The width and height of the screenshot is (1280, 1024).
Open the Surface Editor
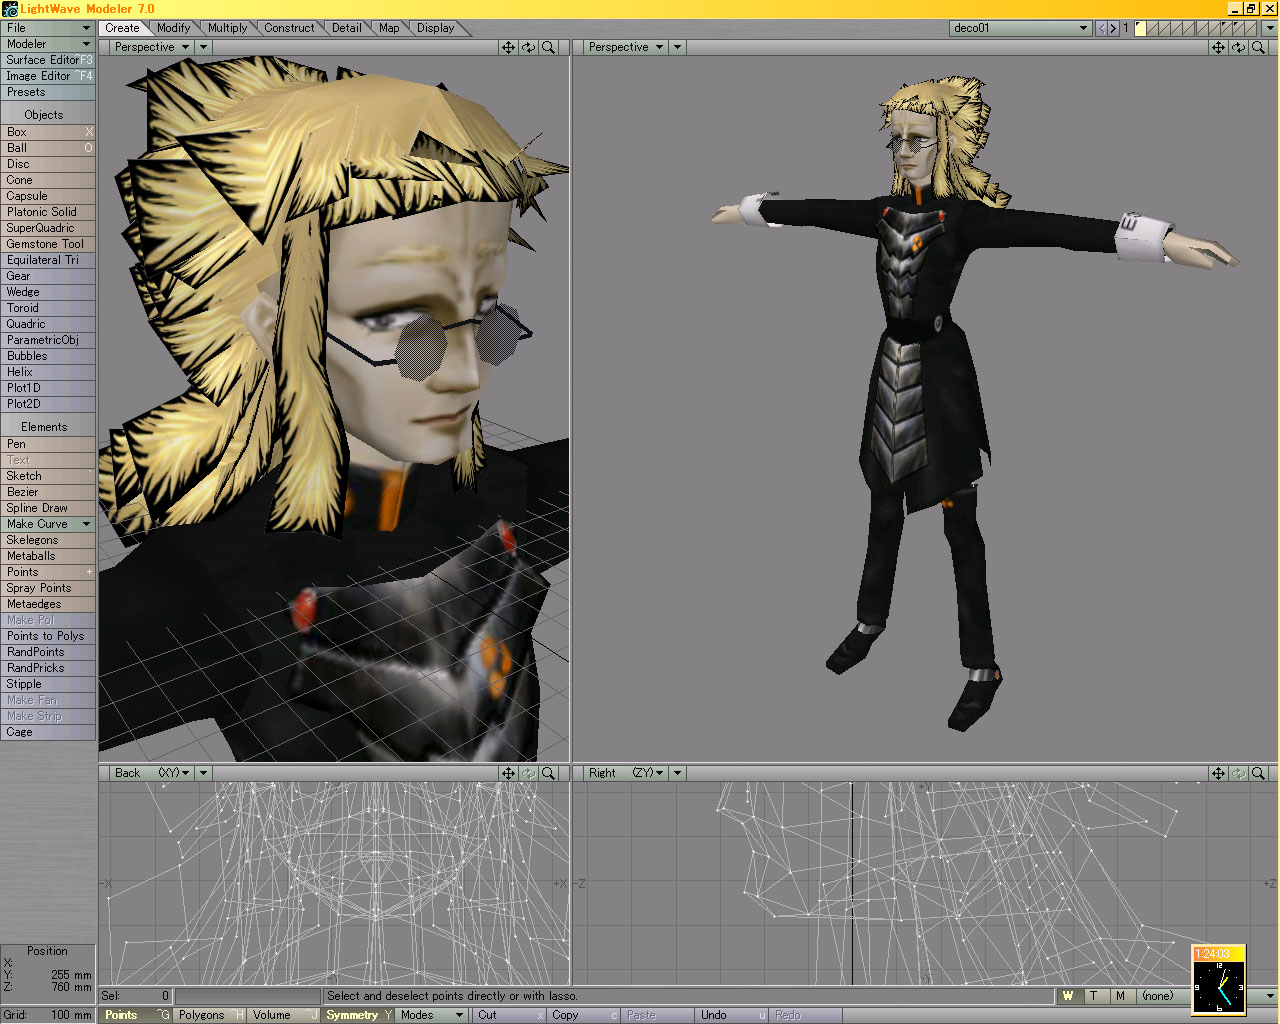[x=47, y=60]
